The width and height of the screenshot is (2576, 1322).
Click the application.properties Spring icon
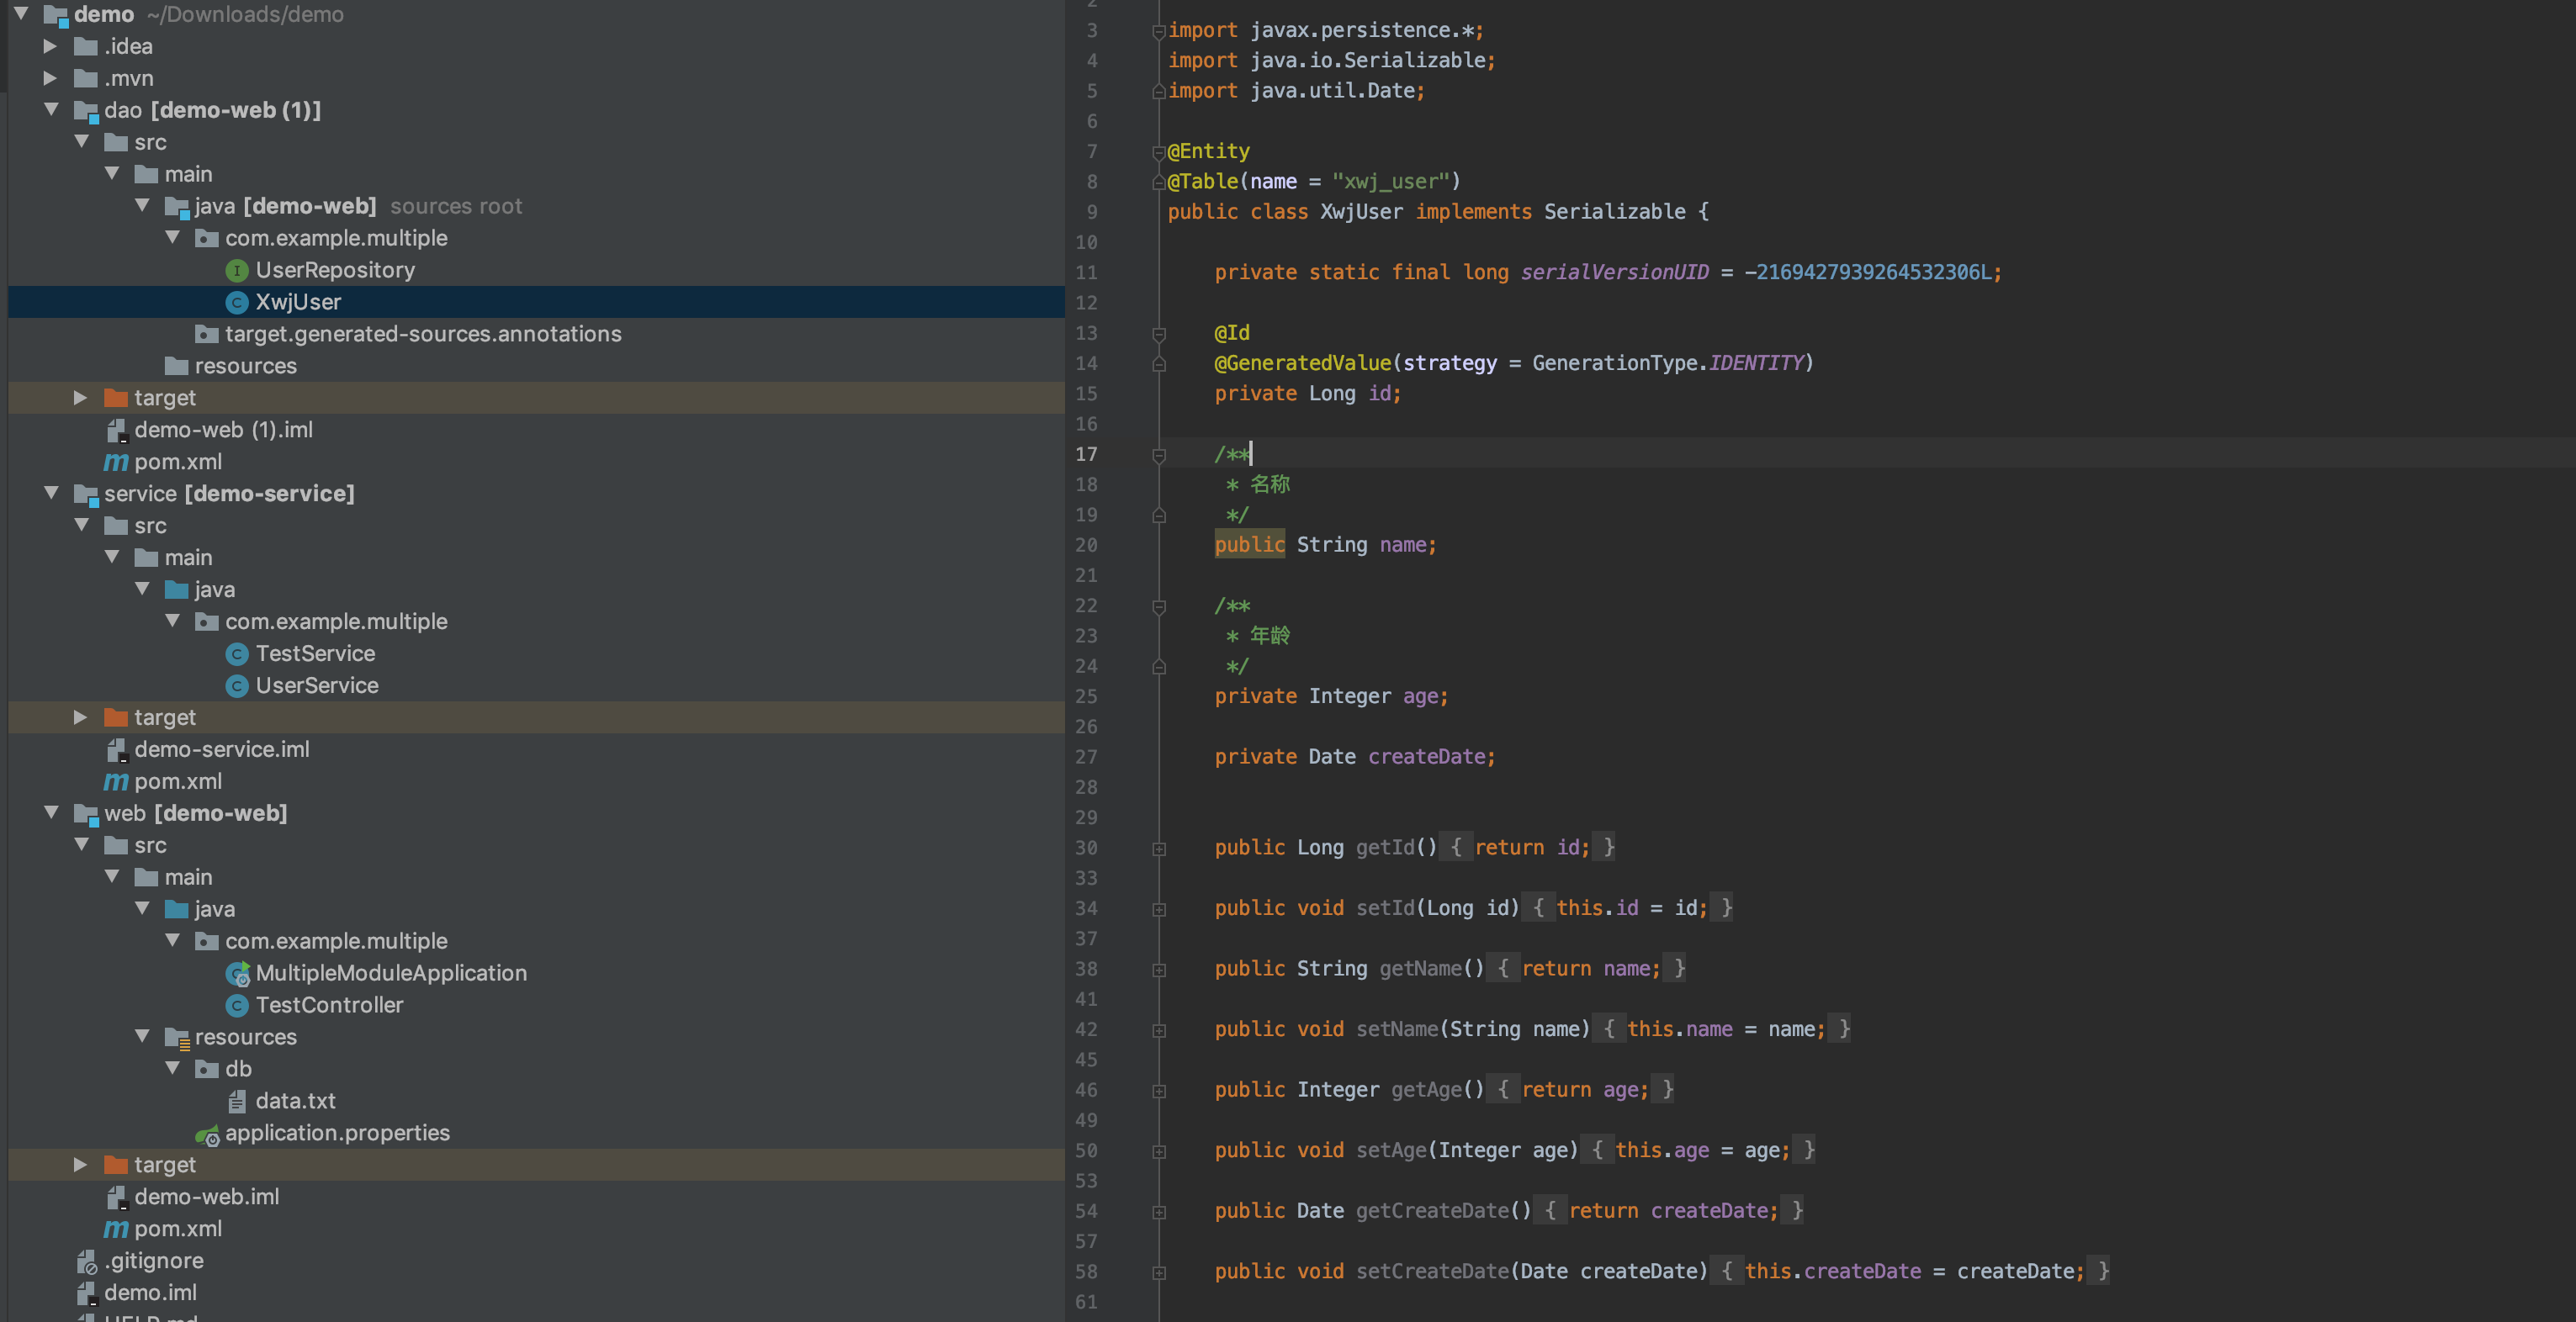pyautogui.click(x=207, y=1134)
